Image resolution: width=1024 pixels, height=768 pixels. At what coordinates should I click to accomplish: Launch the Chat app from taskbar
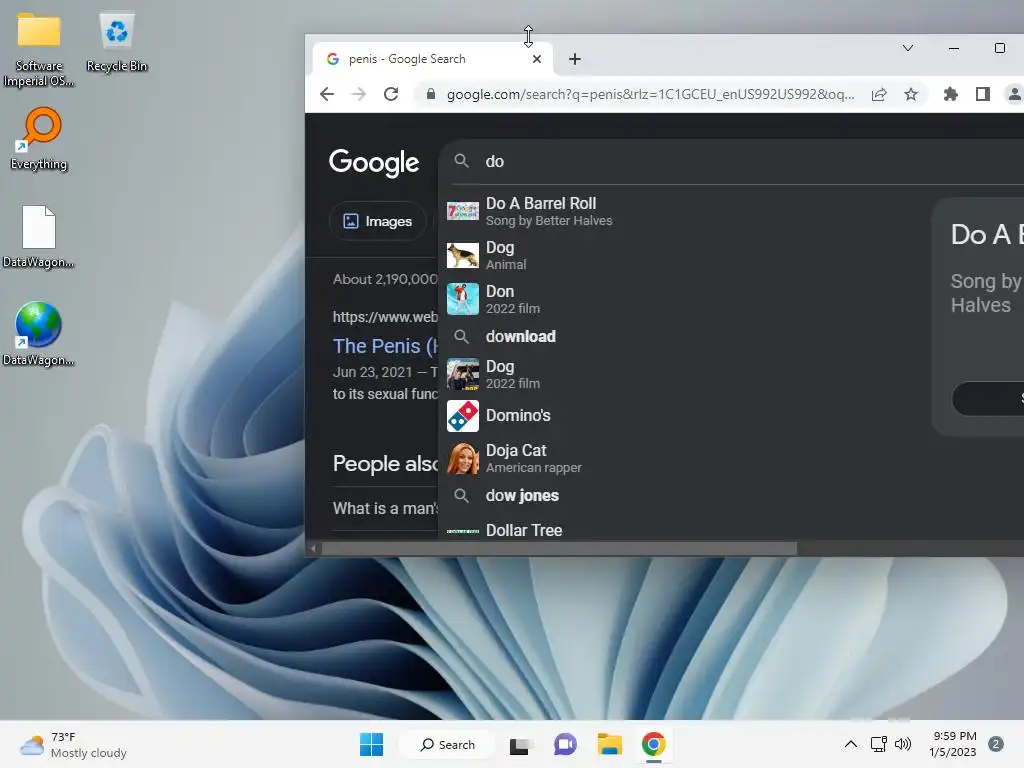565,744
